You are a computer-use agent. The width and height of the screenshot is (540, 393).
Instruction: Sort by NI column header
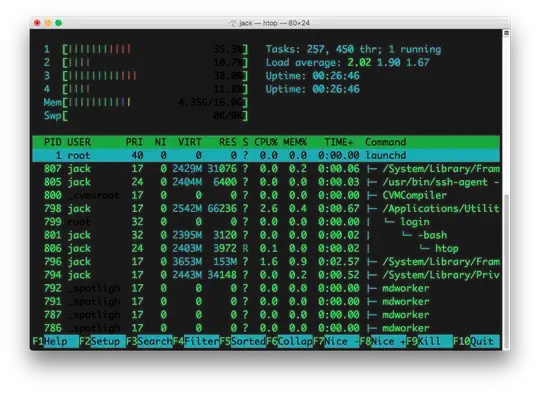[160, 142]
